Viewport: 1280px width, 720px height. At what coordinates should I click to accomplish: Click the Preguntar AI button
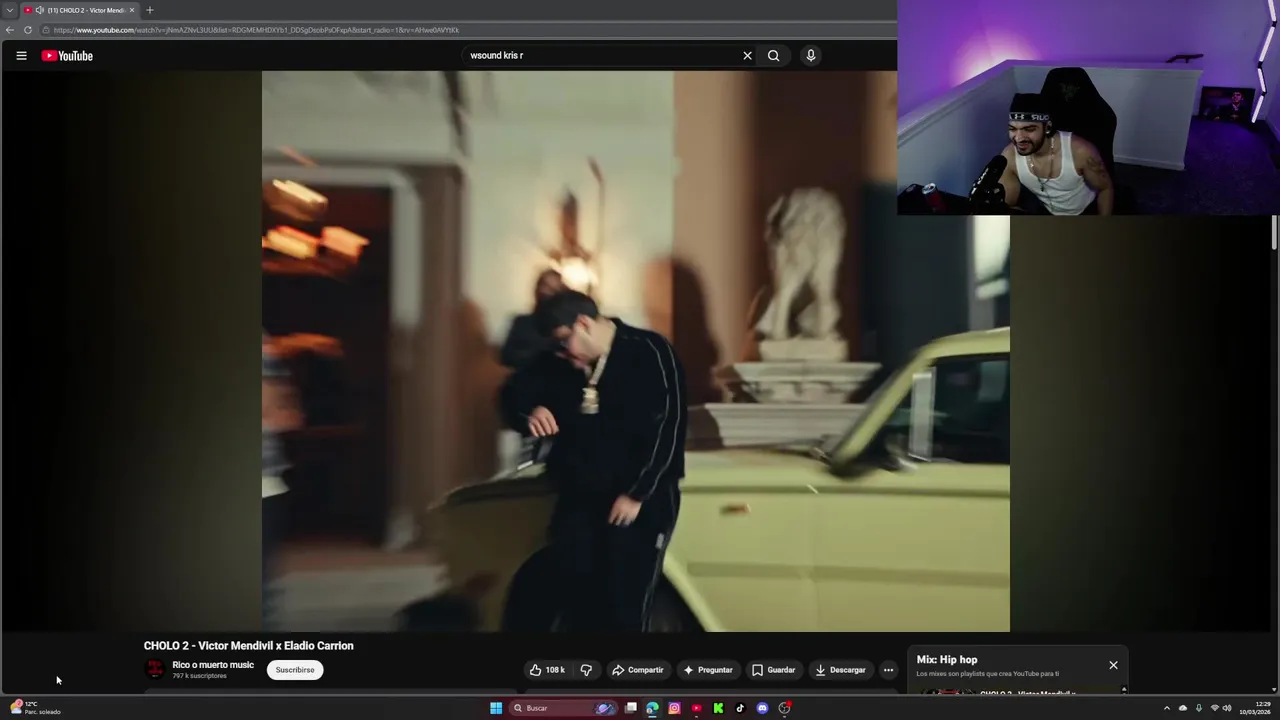coord(707,670)
